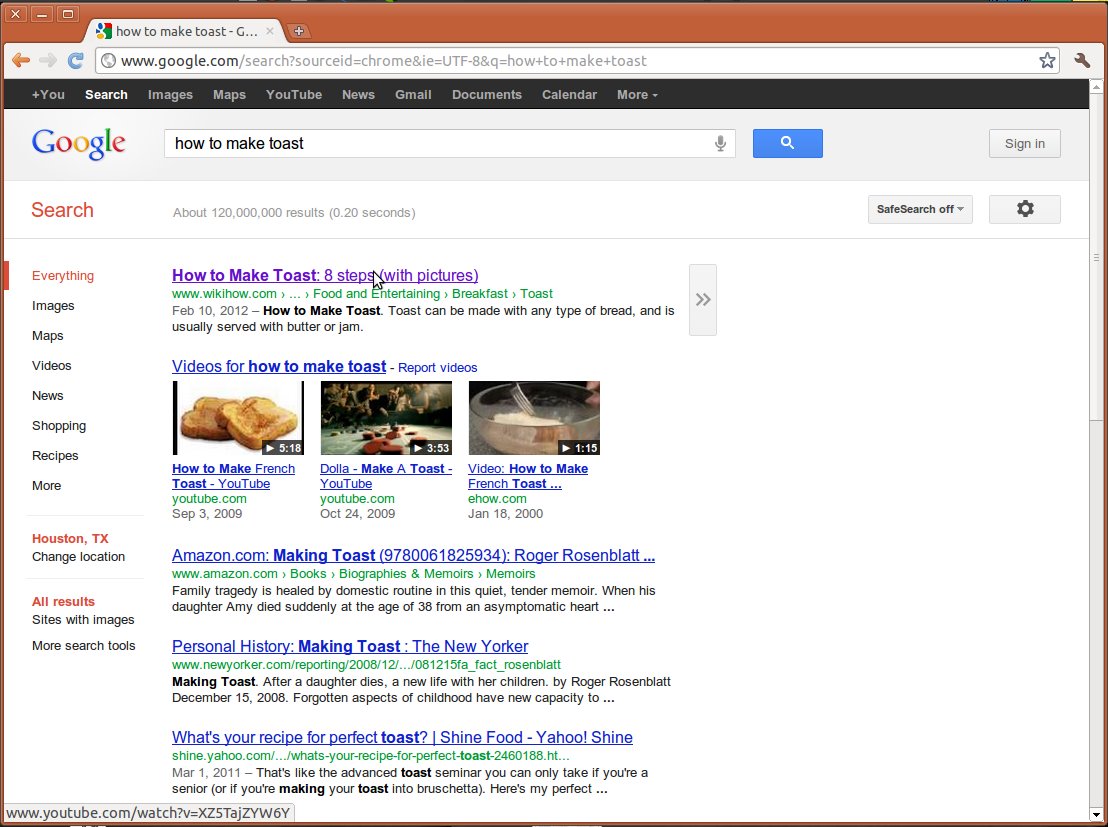
Task: Open the SafeSearch off dropdown
Action: (x=920, y=209)
